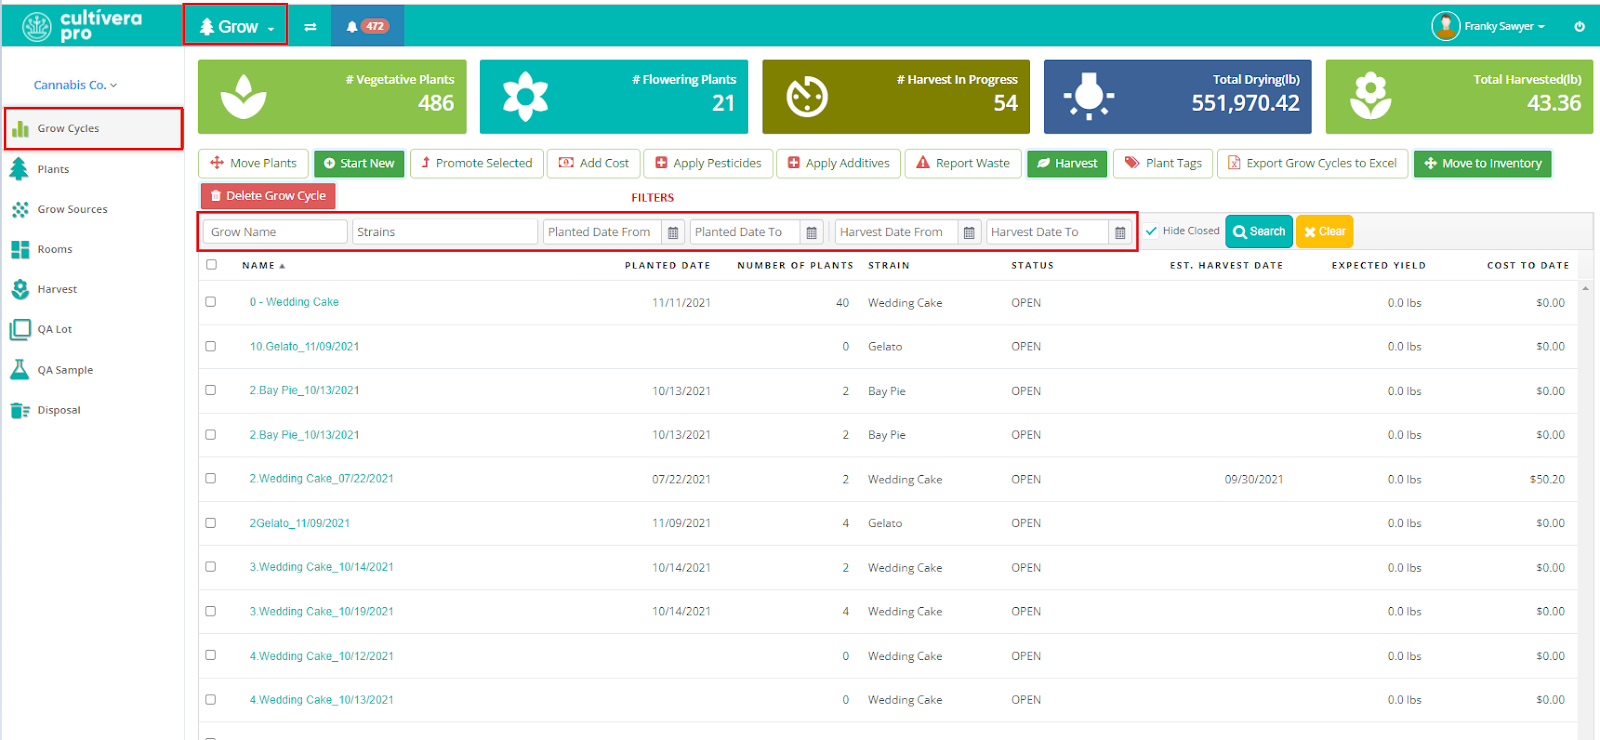This screenshot has height=740, width=1600.
Task: Open calendar picker for Planted Date From
Action: pyautogui.click(x=673, y=232)
